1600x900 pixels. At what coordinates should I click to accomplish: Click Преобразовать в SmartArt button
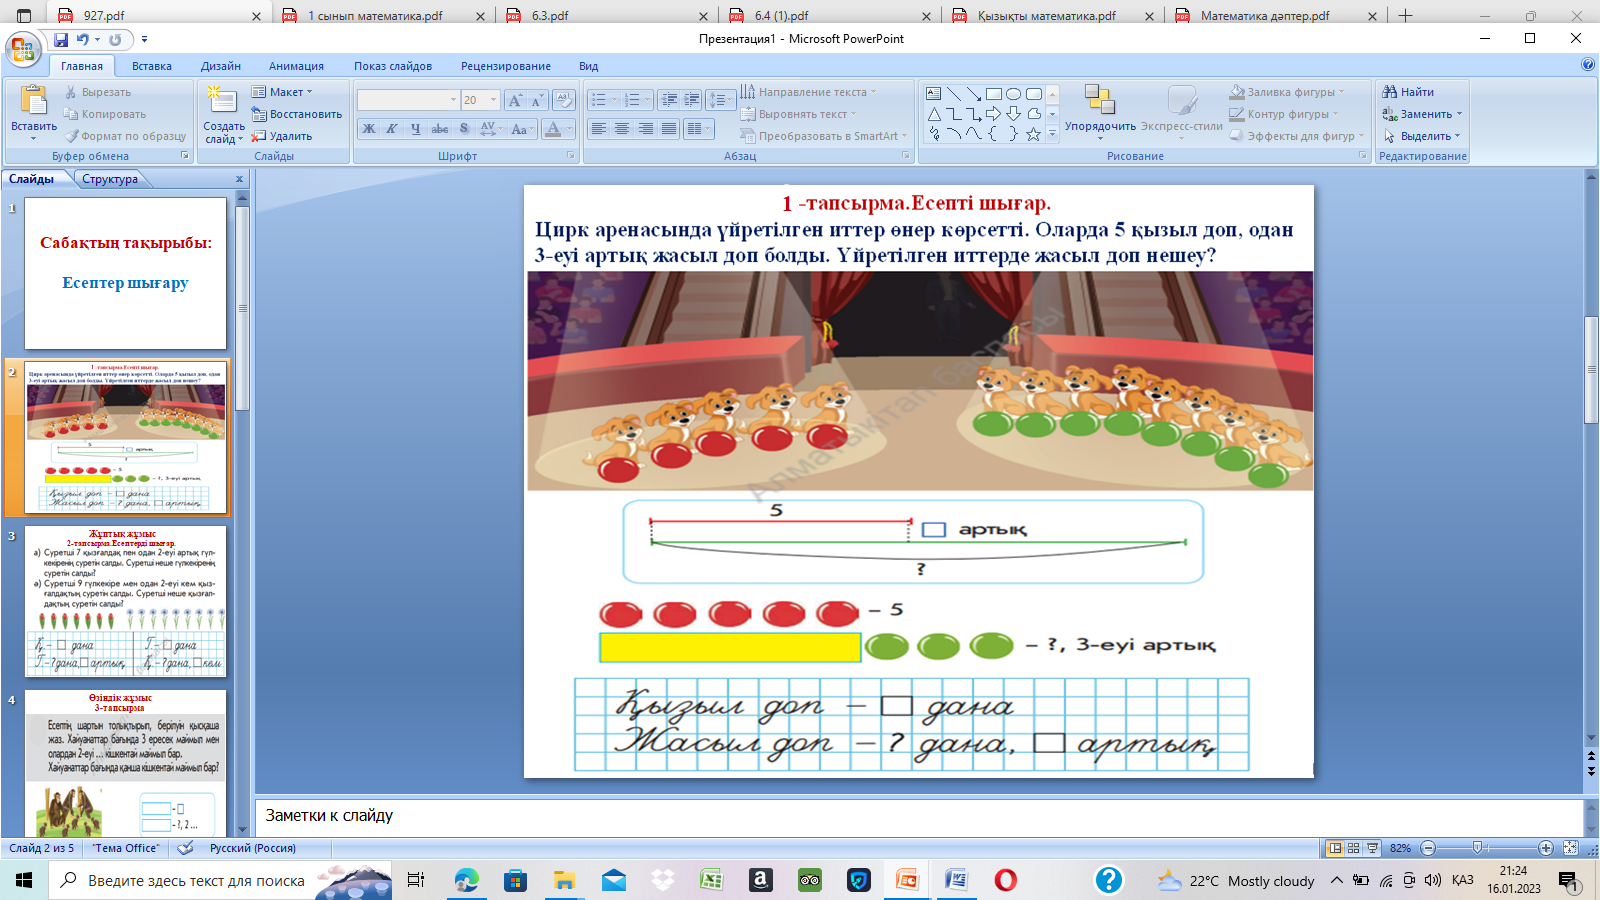pyautogui.click(x=823, y=136)
